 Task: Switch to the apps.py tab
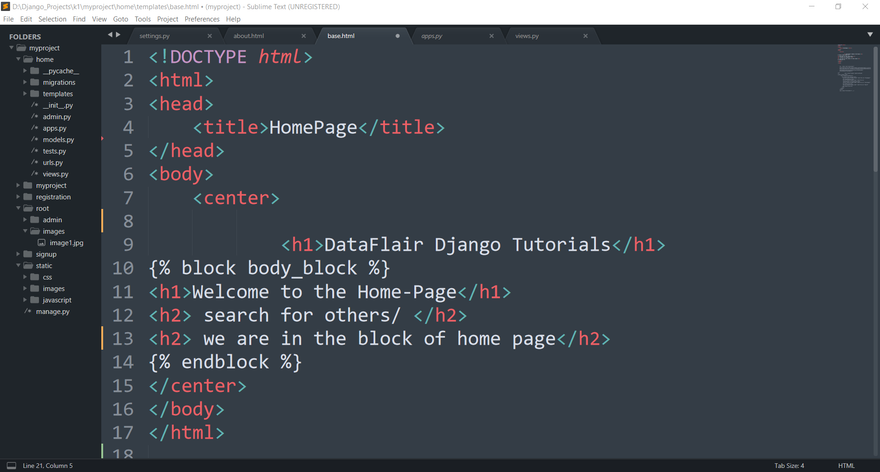(x=432, y=36)
